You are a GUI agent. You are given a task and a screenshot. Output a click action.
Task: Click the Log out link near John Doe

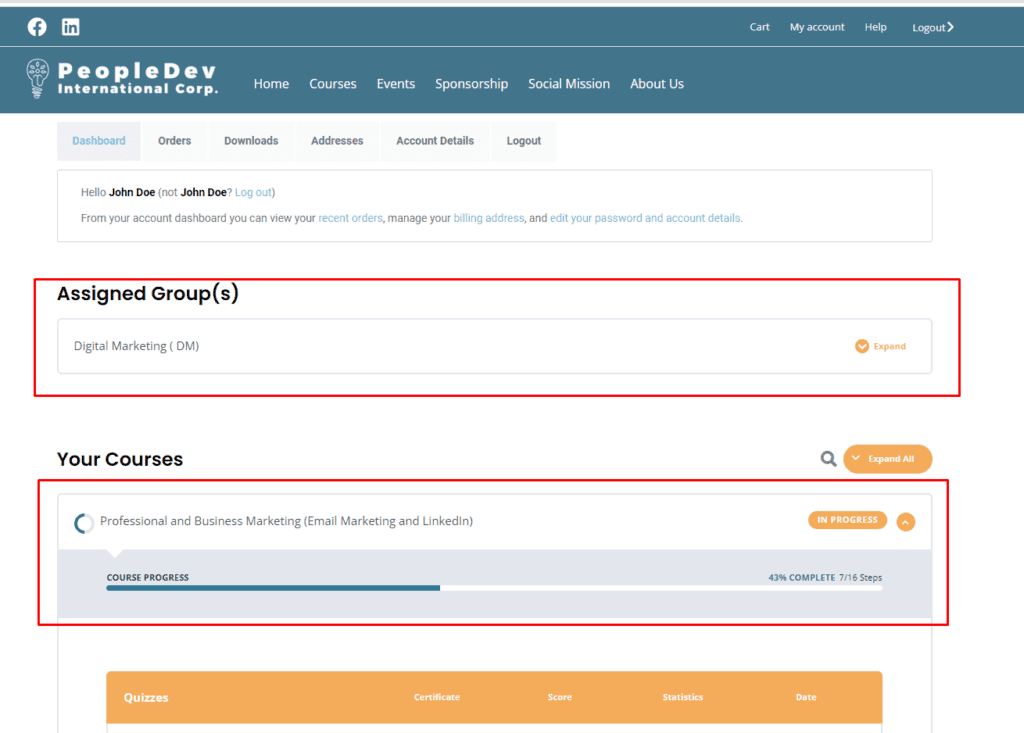coord(253,192)
